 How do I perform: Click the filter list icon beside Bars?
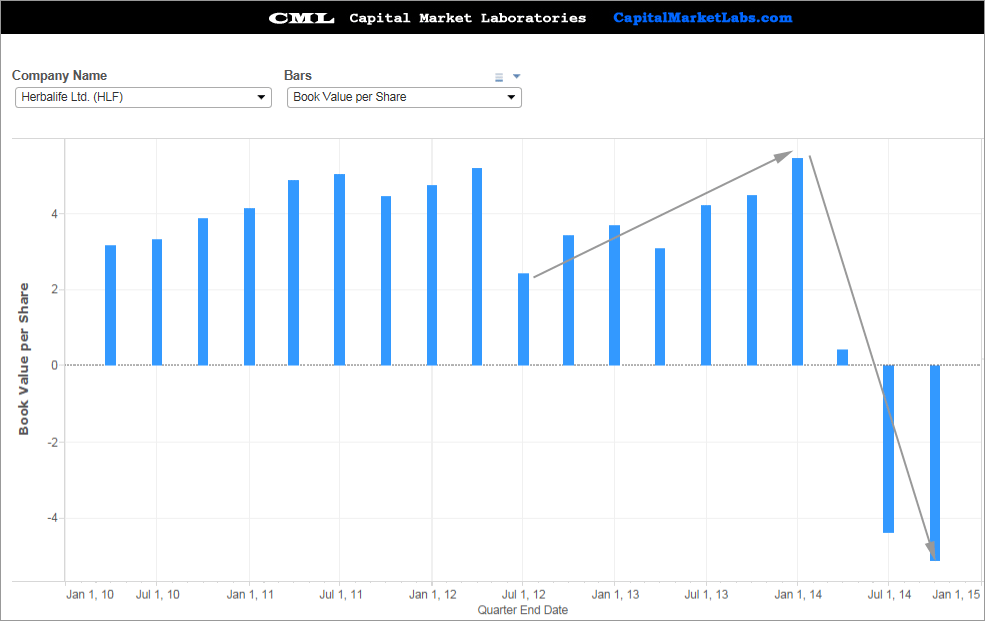(499, 77)
